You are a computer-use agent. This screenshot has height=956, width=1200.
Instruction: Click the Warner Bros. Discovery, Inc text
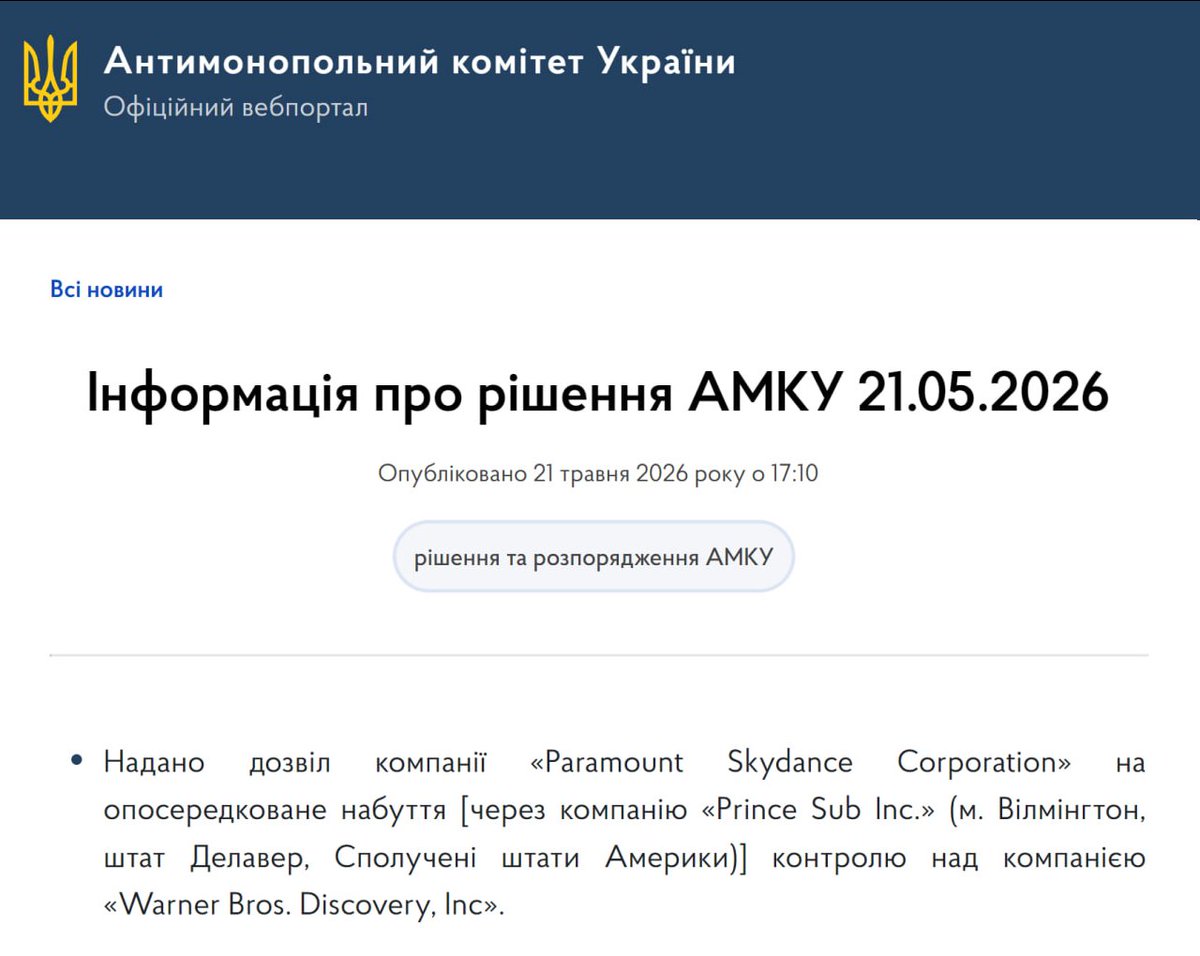tap(301, 906)
